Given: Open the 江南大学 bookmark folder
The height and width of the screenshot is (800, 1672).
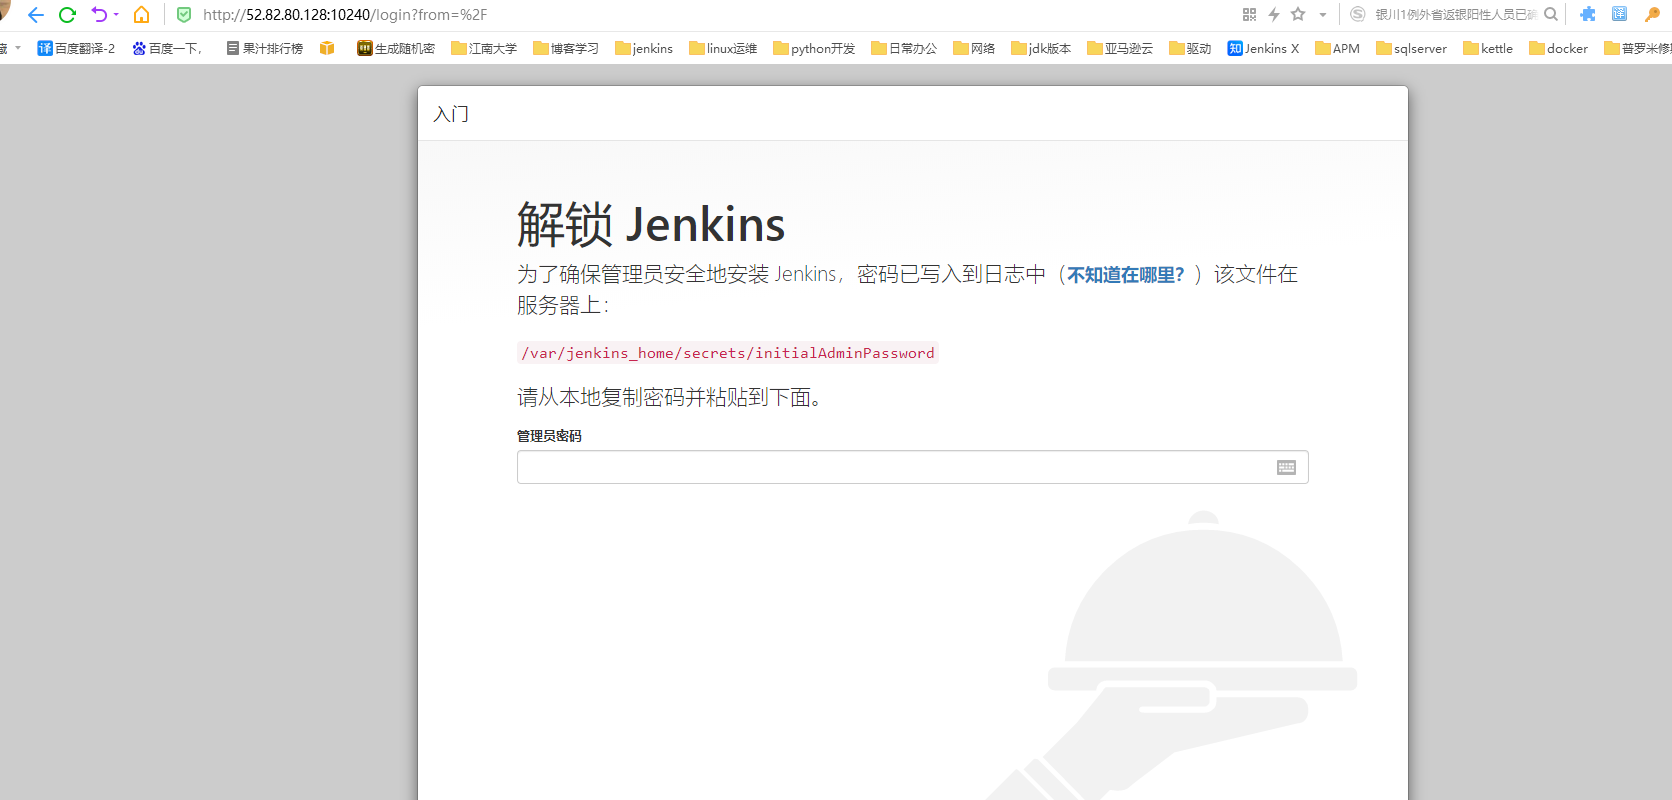Looking at the screenshot, I should pyautogui.click(x=484, y=48).
